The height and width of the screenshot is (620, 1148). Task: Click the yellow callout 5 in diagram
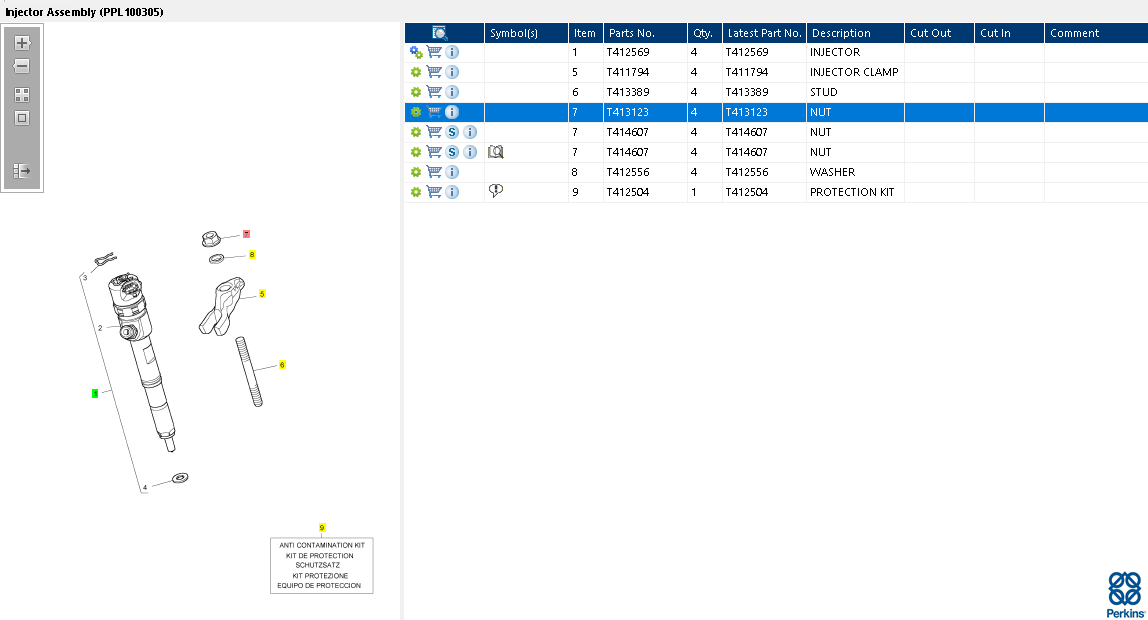click(x=262, y=294)
